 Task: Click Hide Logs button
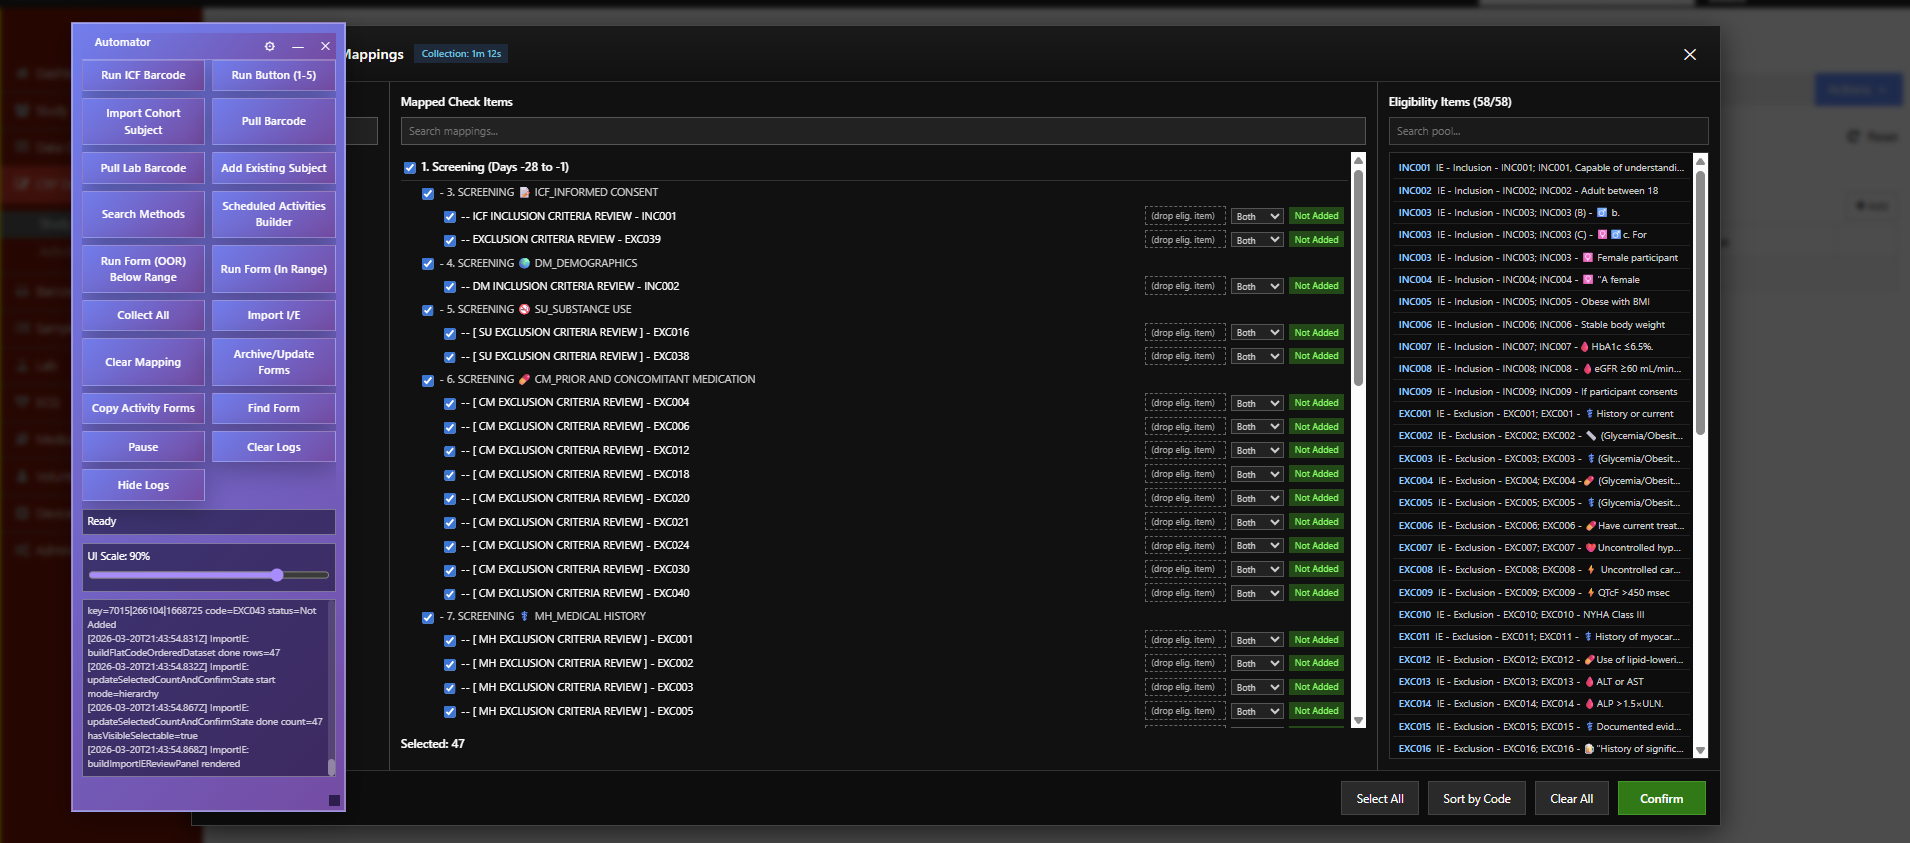click(x=143, y=485)
